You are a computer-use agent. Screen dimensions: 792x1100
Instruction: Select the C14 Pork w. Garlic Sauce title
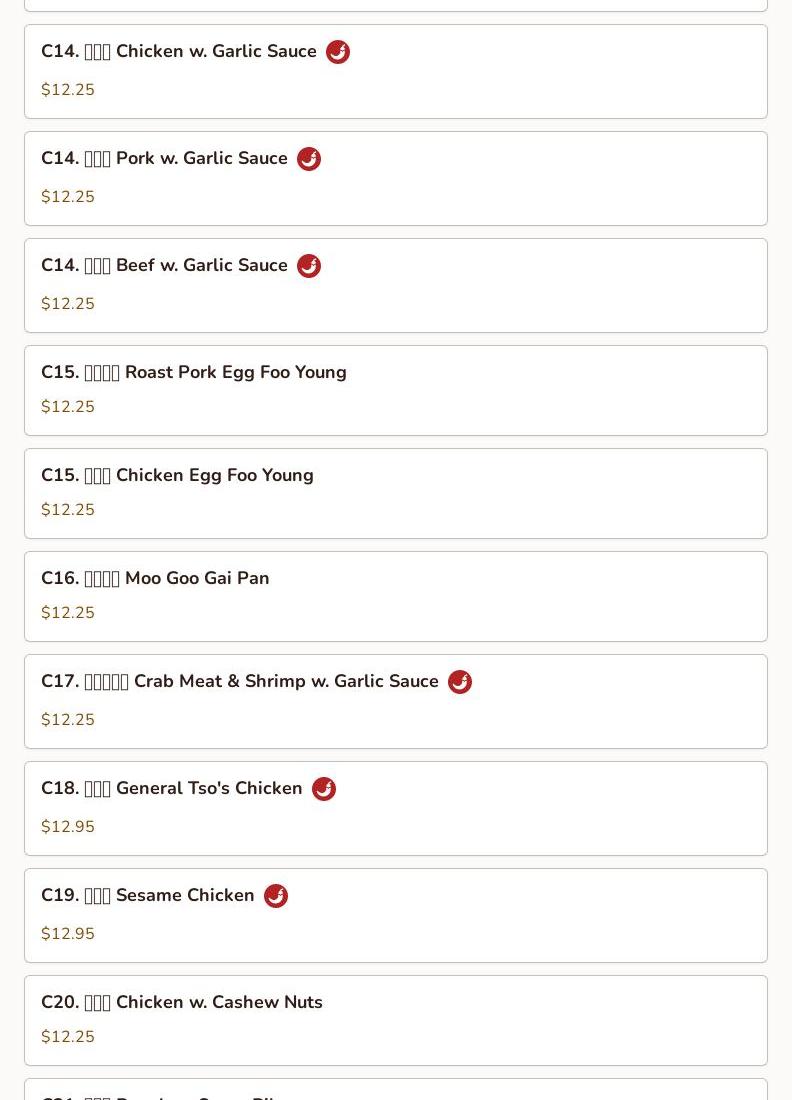[x=164, y=159]
